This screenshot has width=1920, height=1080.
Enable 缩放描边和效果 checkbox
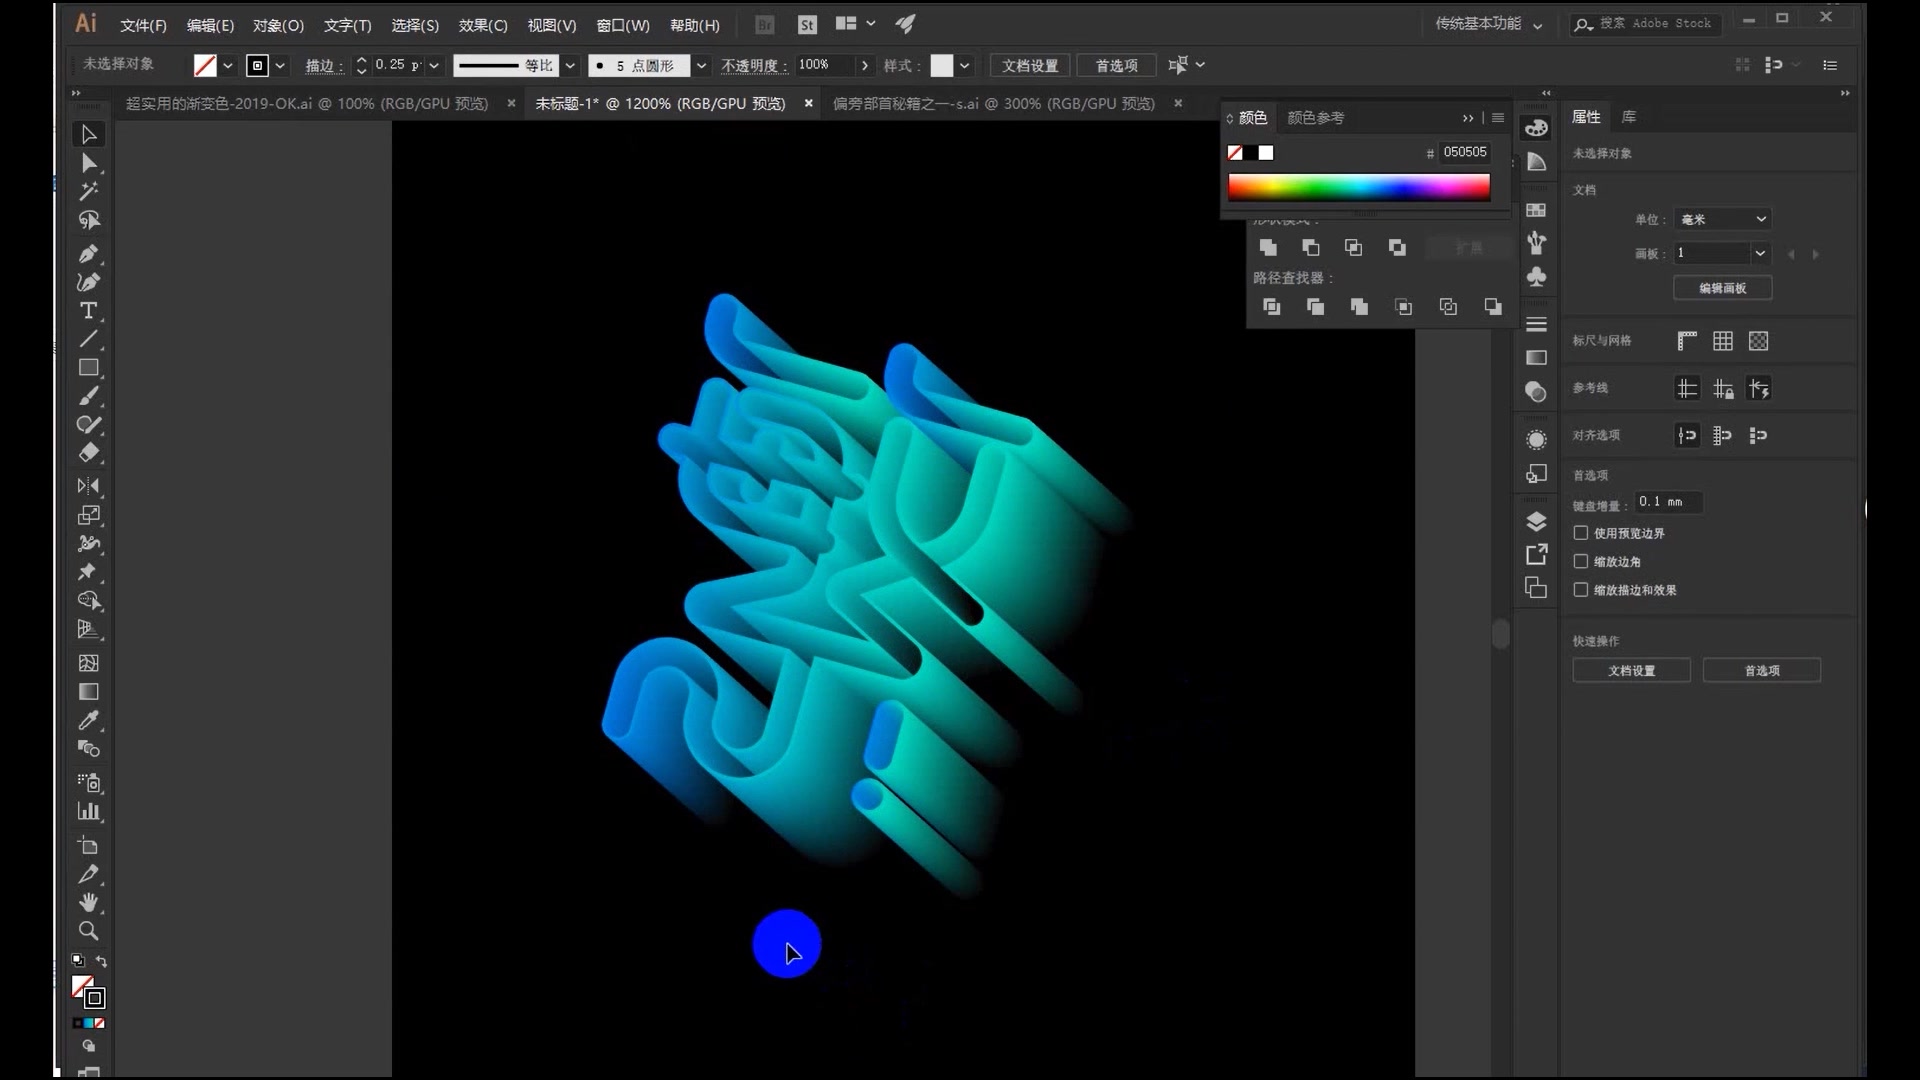(1581, 590)
